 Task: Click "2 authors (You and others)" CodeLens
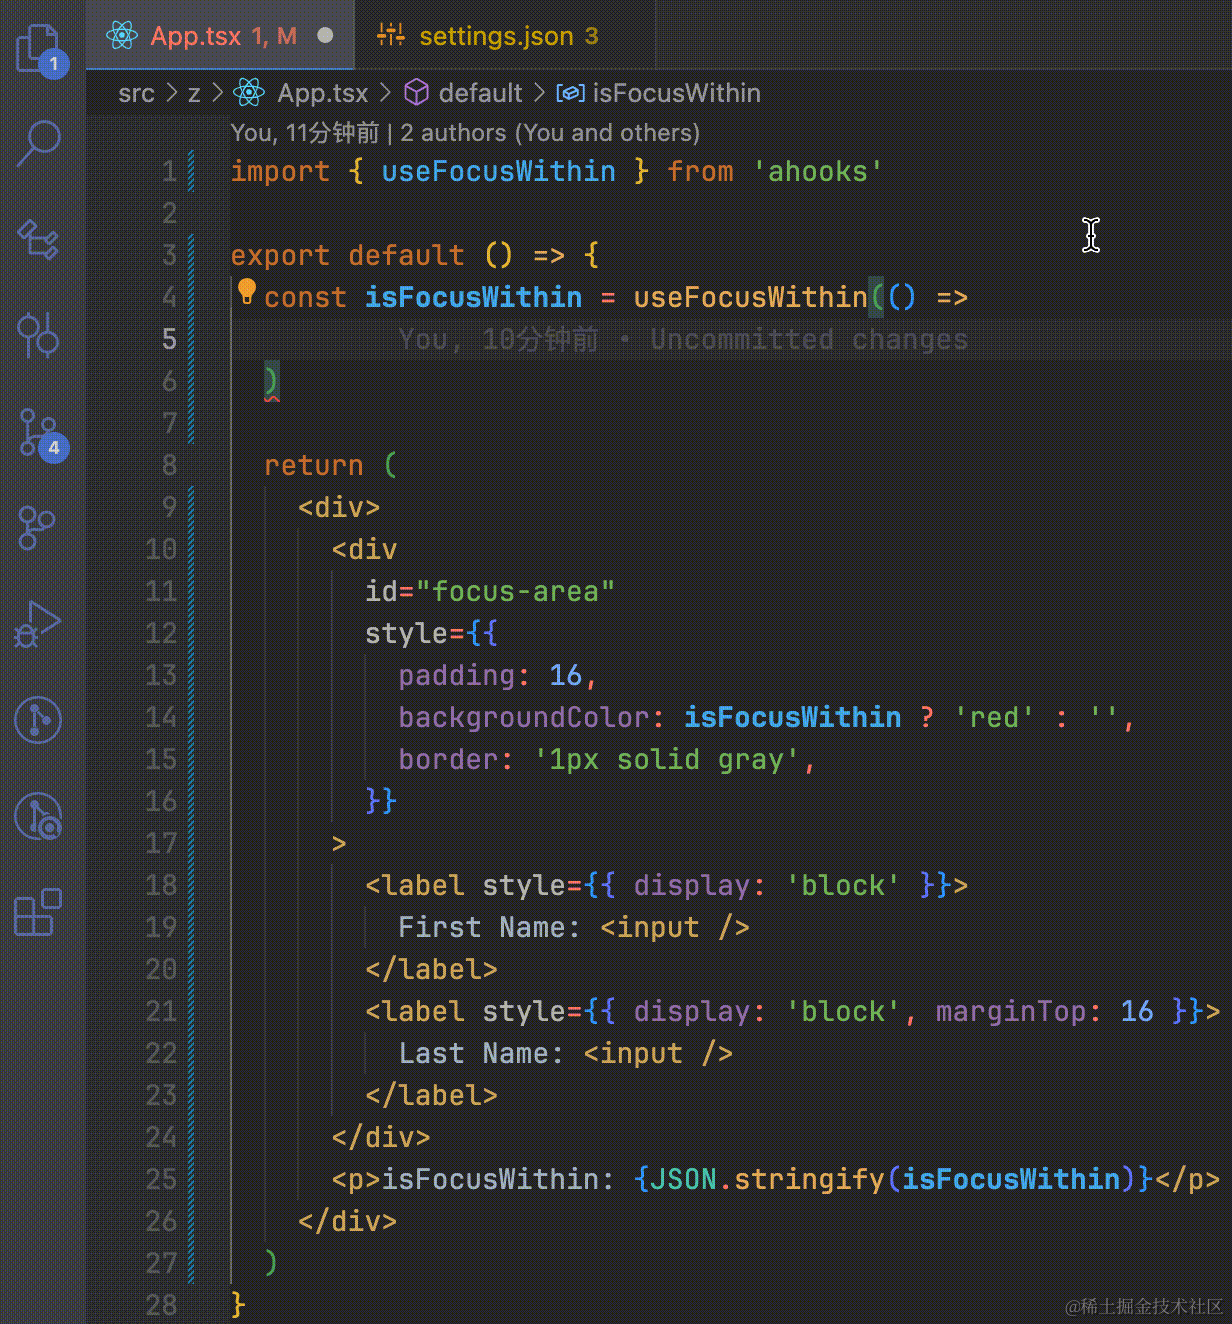click(x=550, y=133)
